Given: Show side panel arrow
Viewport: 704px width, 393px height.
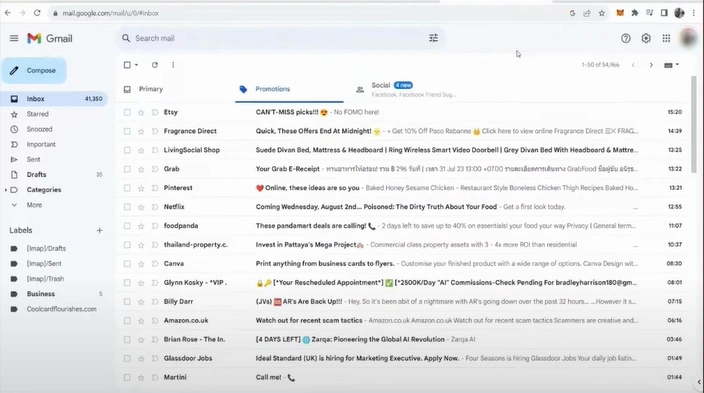Looking at the screenshot, I should (699, 382).
